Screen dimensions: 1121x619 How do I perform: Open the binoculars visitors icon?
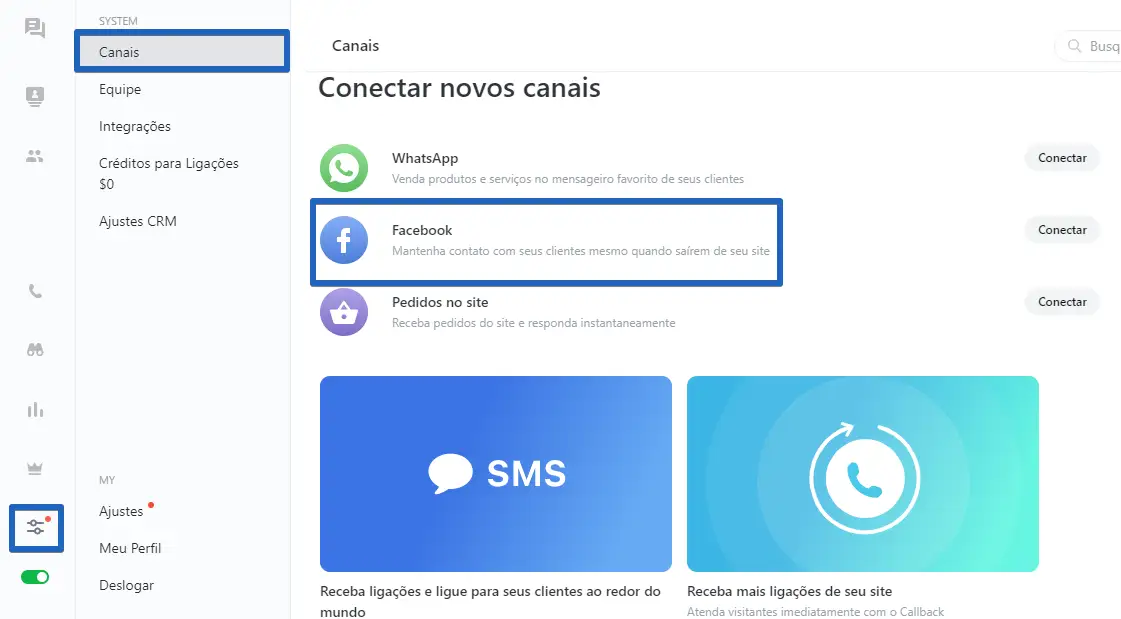point(34,350)
